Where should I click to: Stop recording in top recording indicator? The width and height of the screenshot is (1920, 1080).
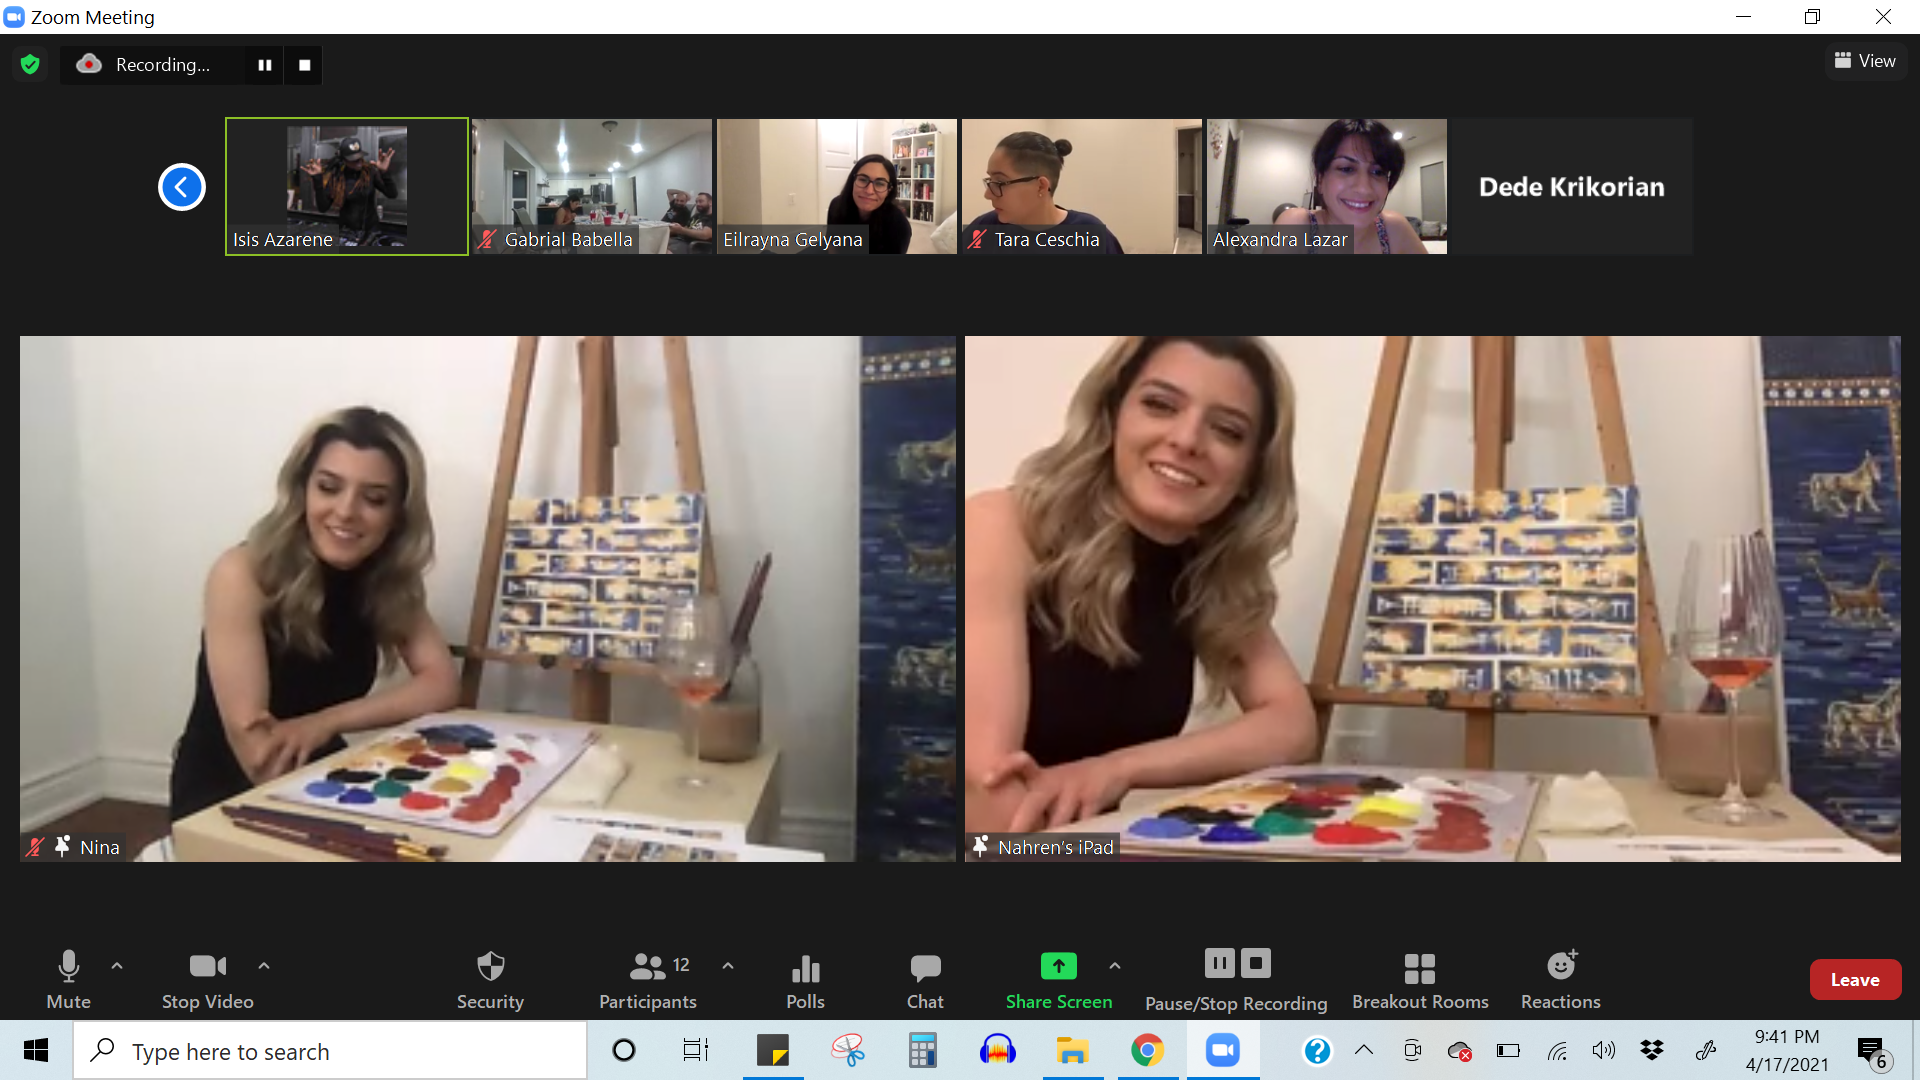[304, 65]
